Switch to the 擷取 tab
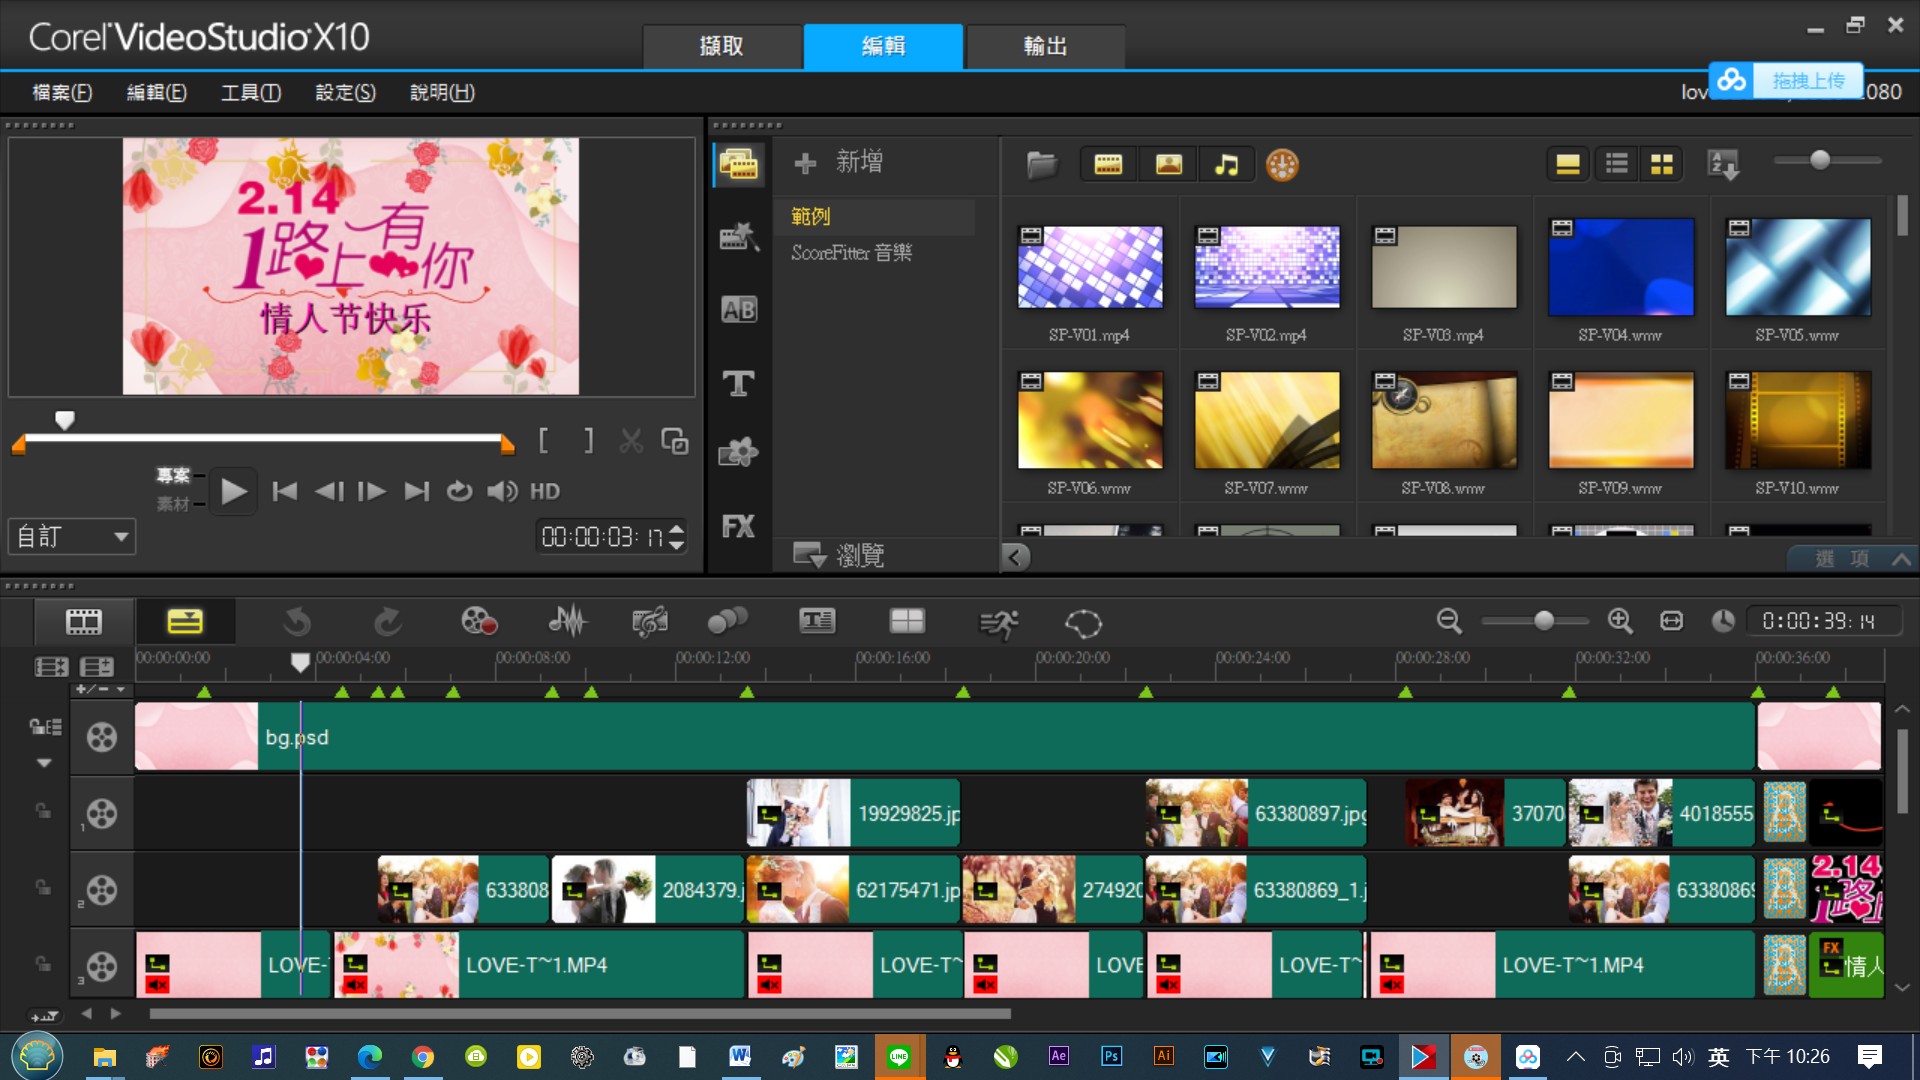 [722, 46]
